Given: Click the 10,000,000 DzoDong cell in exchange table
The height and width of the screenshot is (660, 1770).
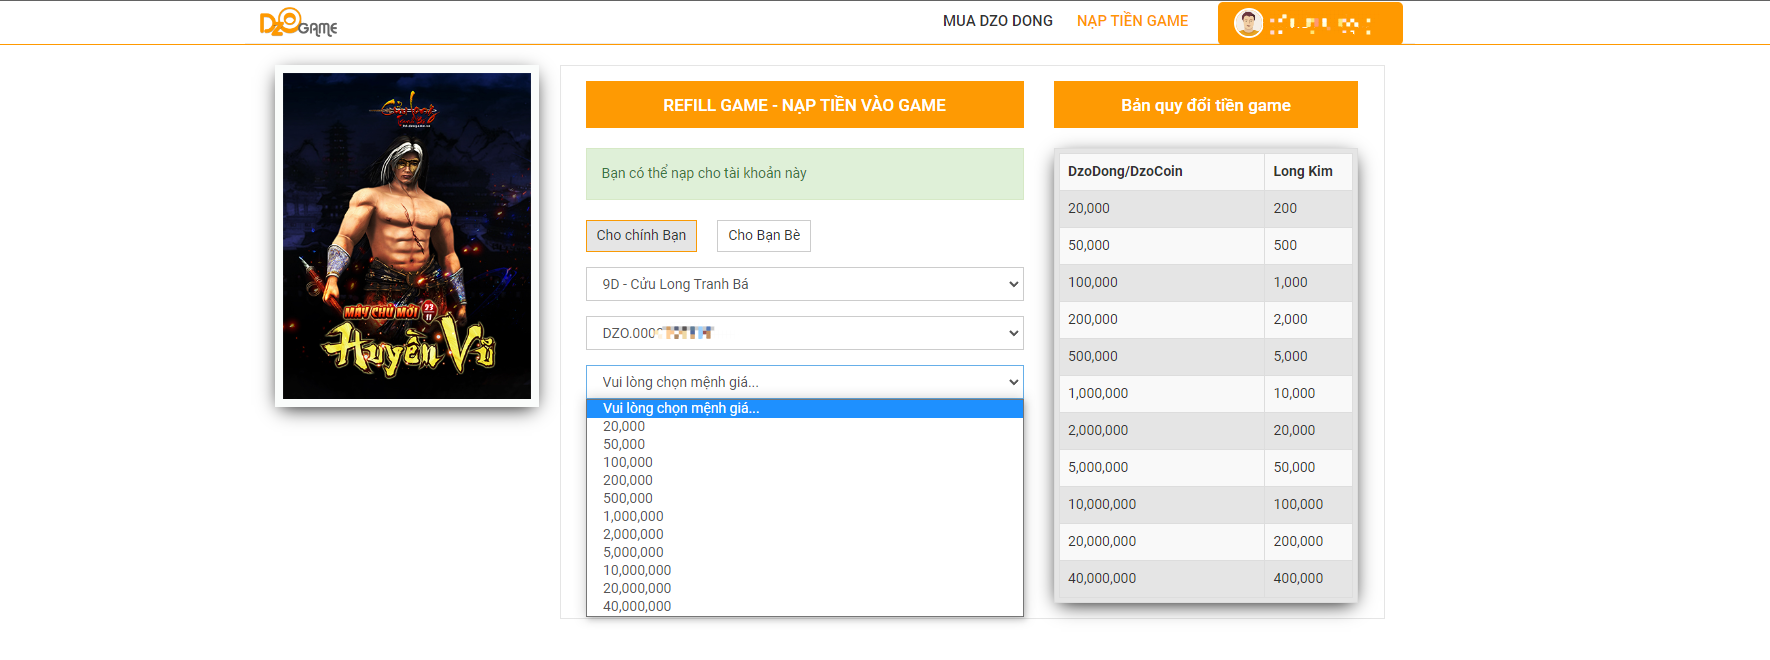Looking at the screenshot, I should tap(1162, 504).
